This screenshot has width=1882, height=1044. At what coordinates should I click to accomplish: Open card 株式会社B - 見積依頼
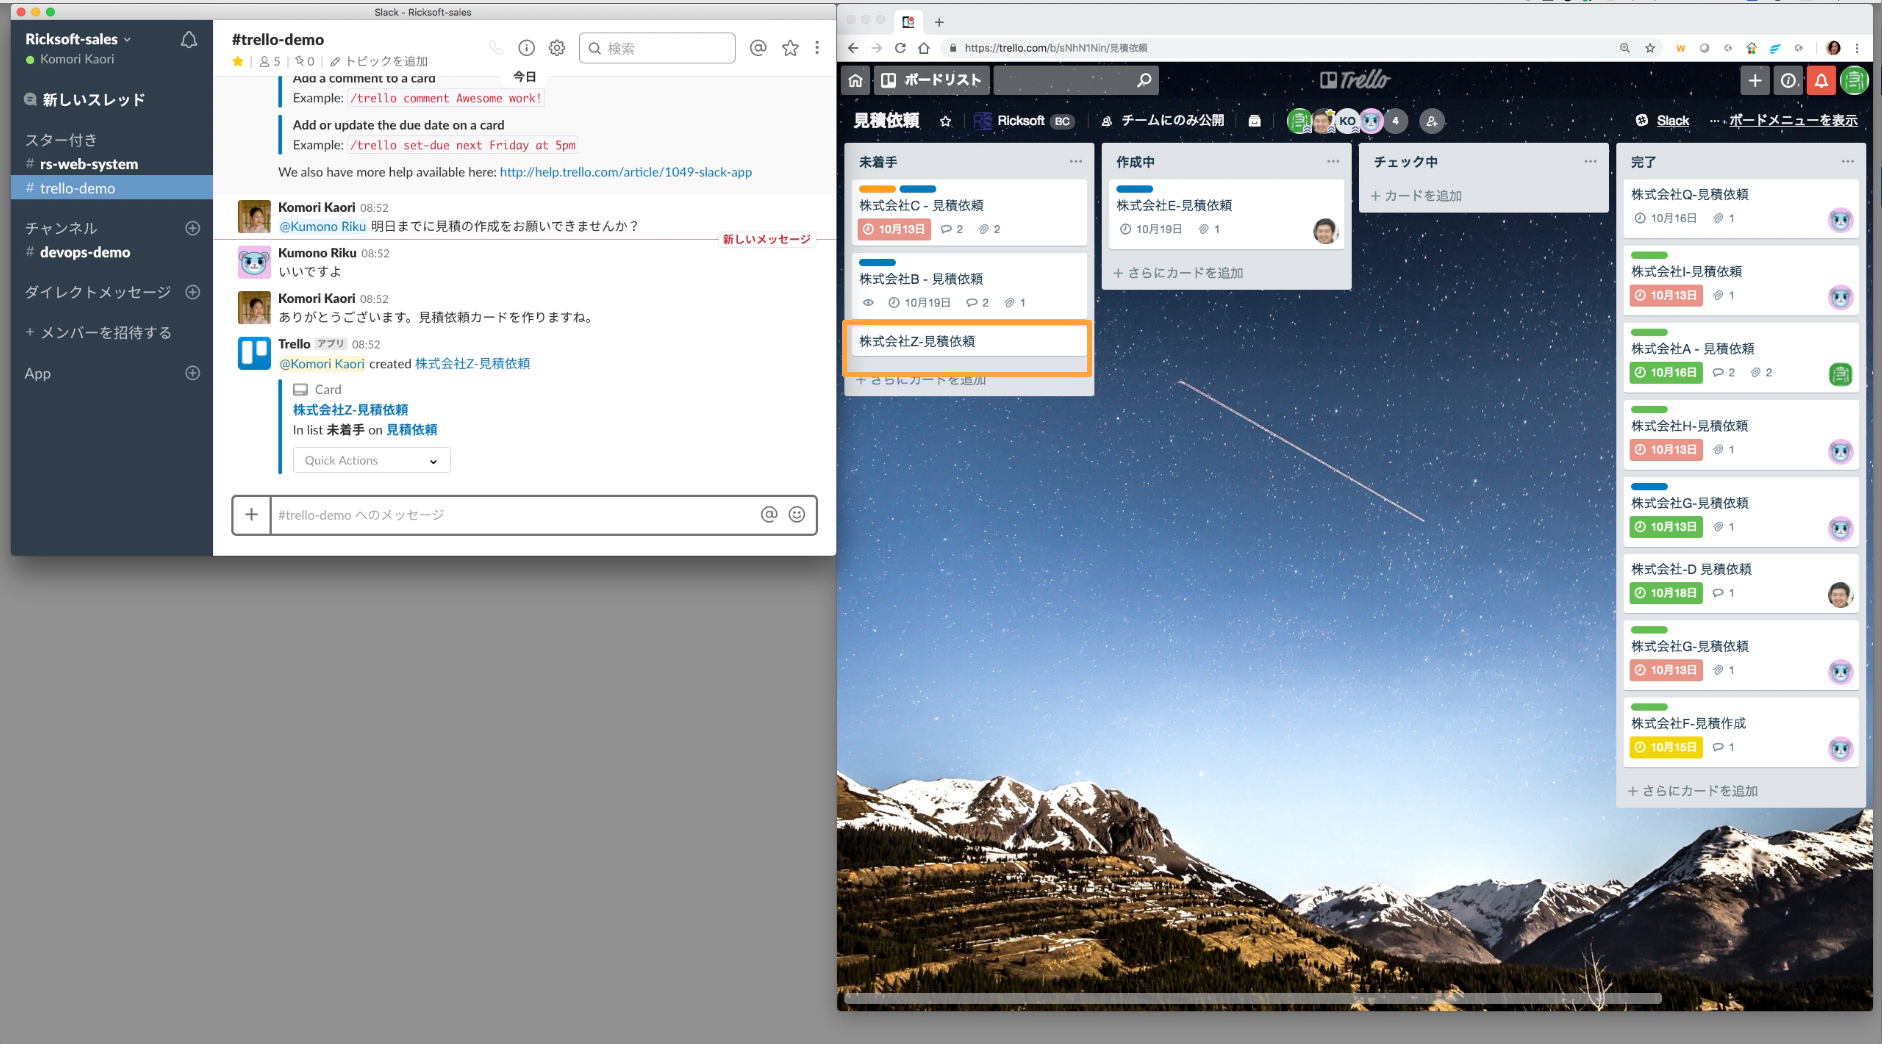tap(968, 285)
